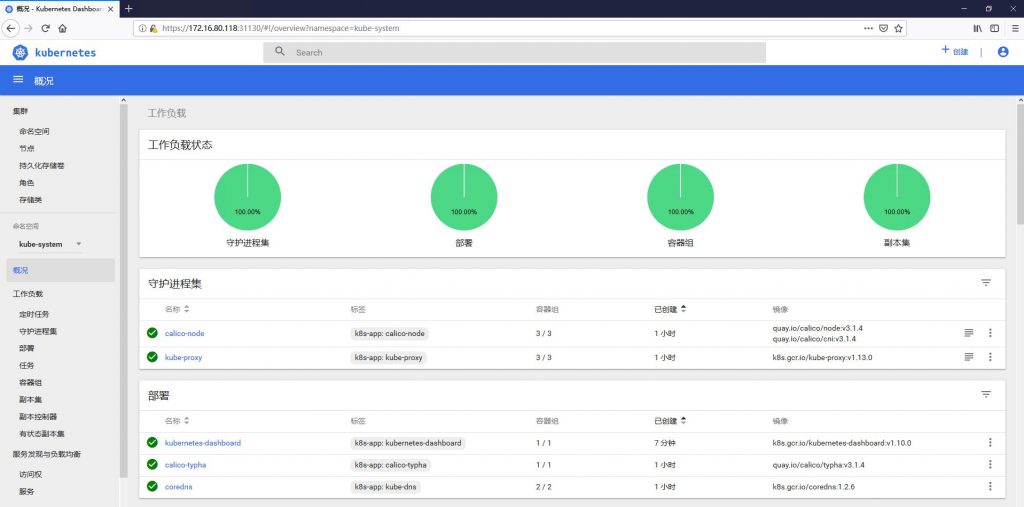This screenshot has height=507, width=1024.
Task: Open the page actions three-dot menu
Action: click(868, 28)
